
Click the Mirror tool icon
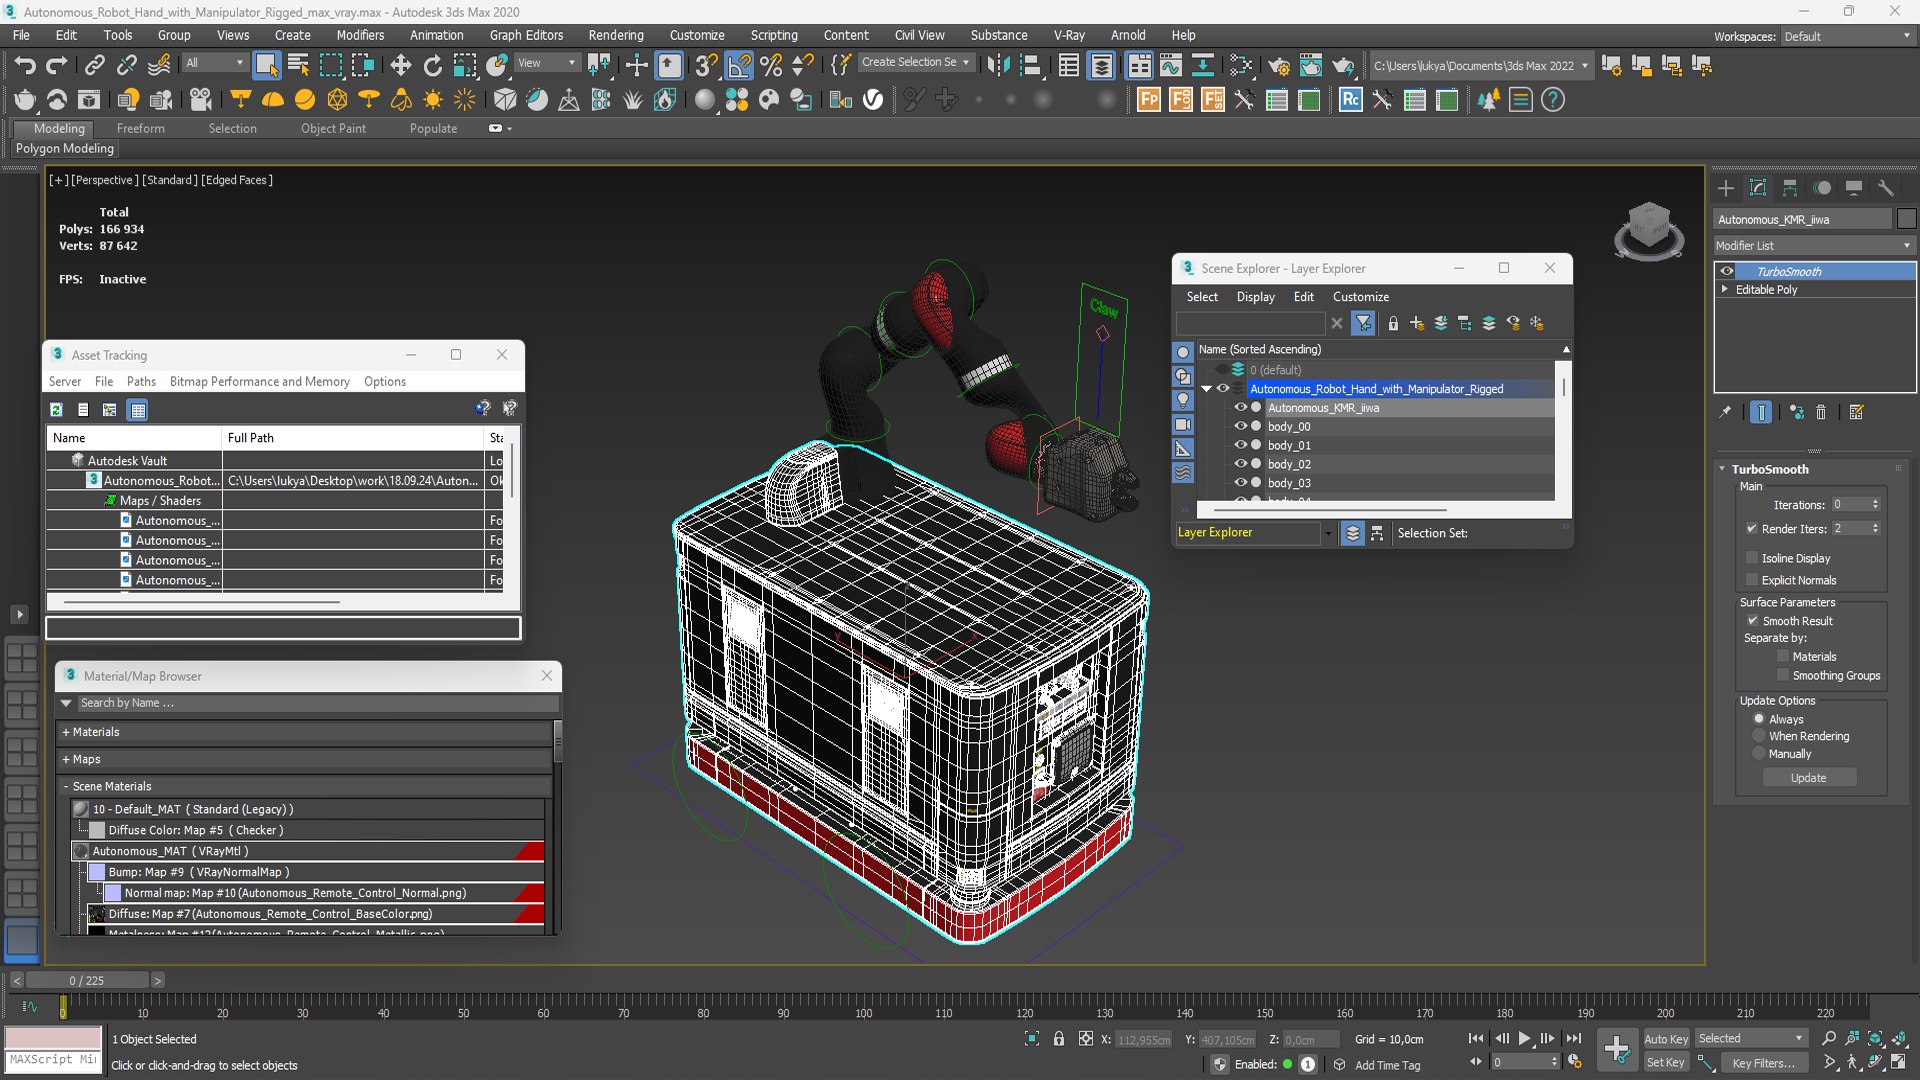[x=997, y=66]
